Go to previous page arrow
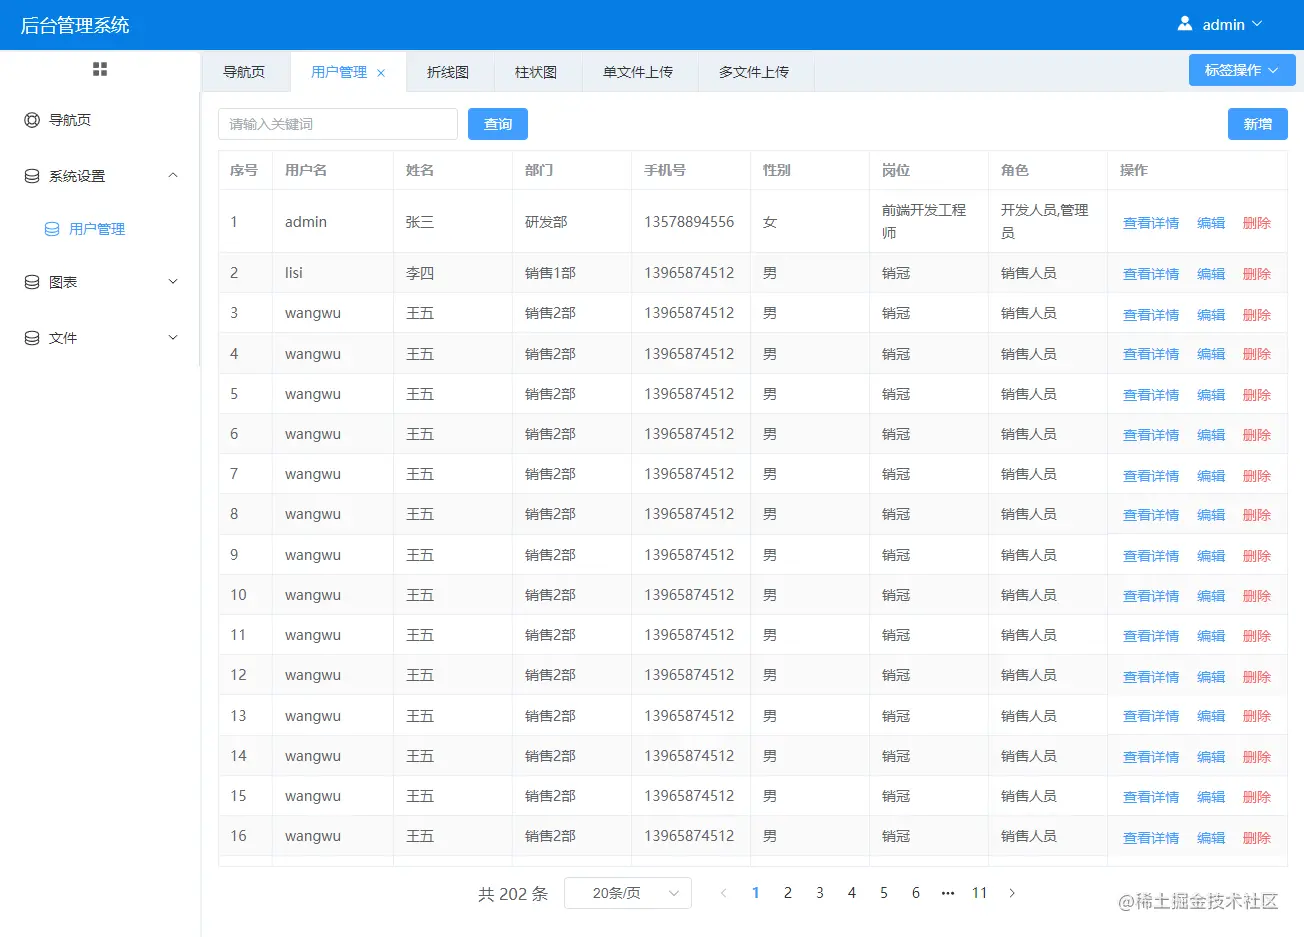 tap(723, 893)
